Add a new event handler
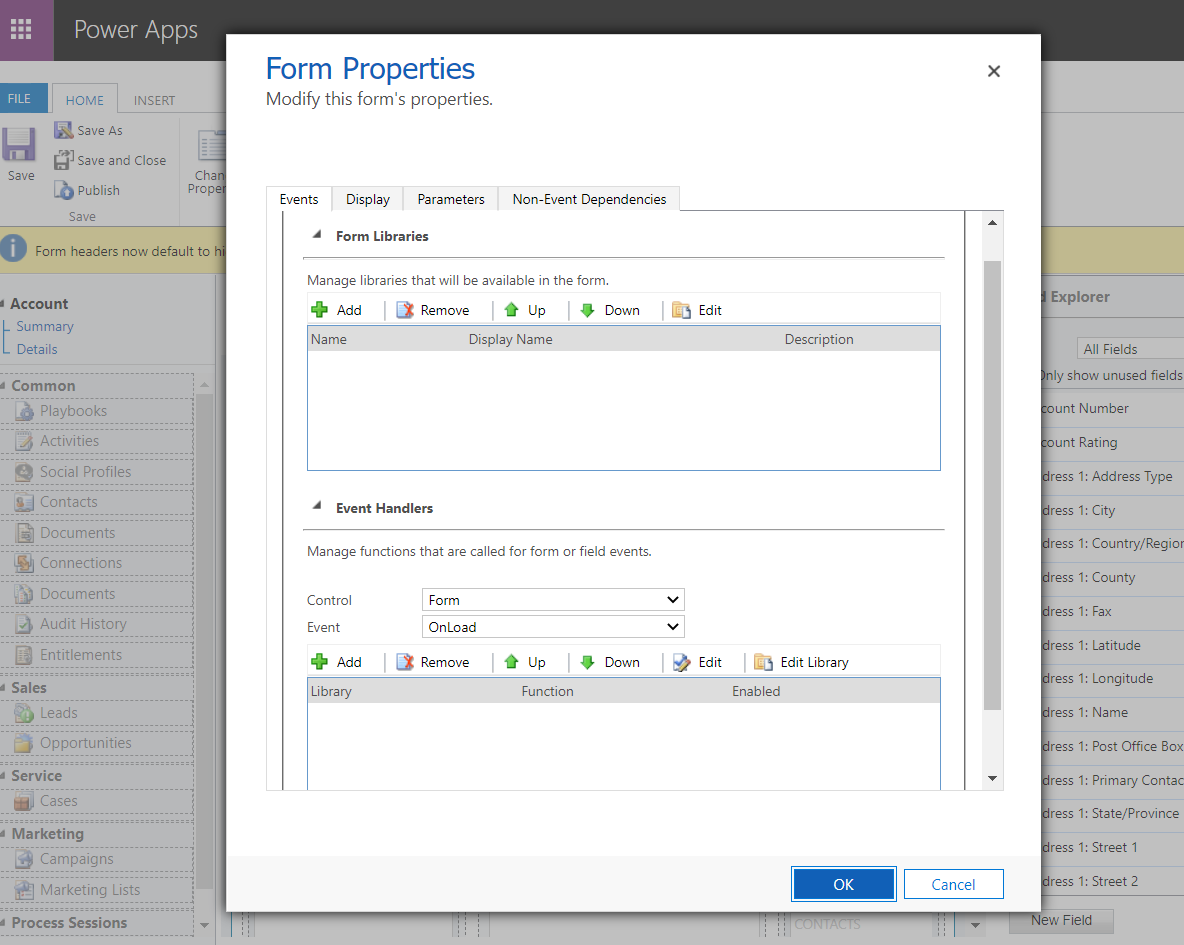This screenshot has height=945, width=1184. [336, 662]
